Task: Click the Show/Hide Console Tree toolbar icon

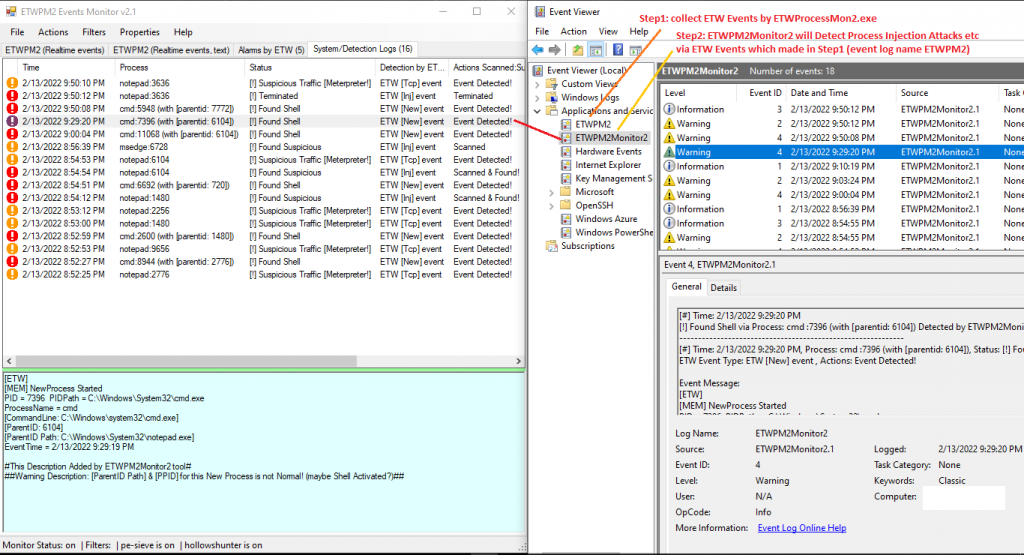Action: (596, 50)
